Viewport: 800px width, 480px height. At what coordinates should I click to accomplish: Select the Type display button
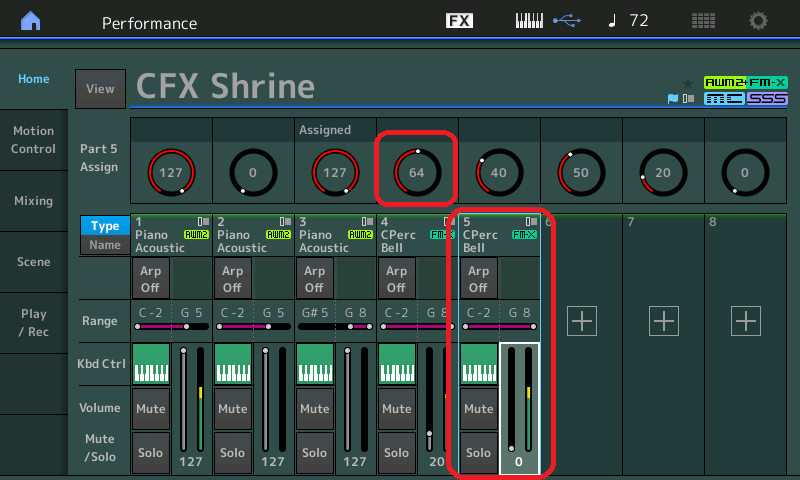click(x=105, y=226)
